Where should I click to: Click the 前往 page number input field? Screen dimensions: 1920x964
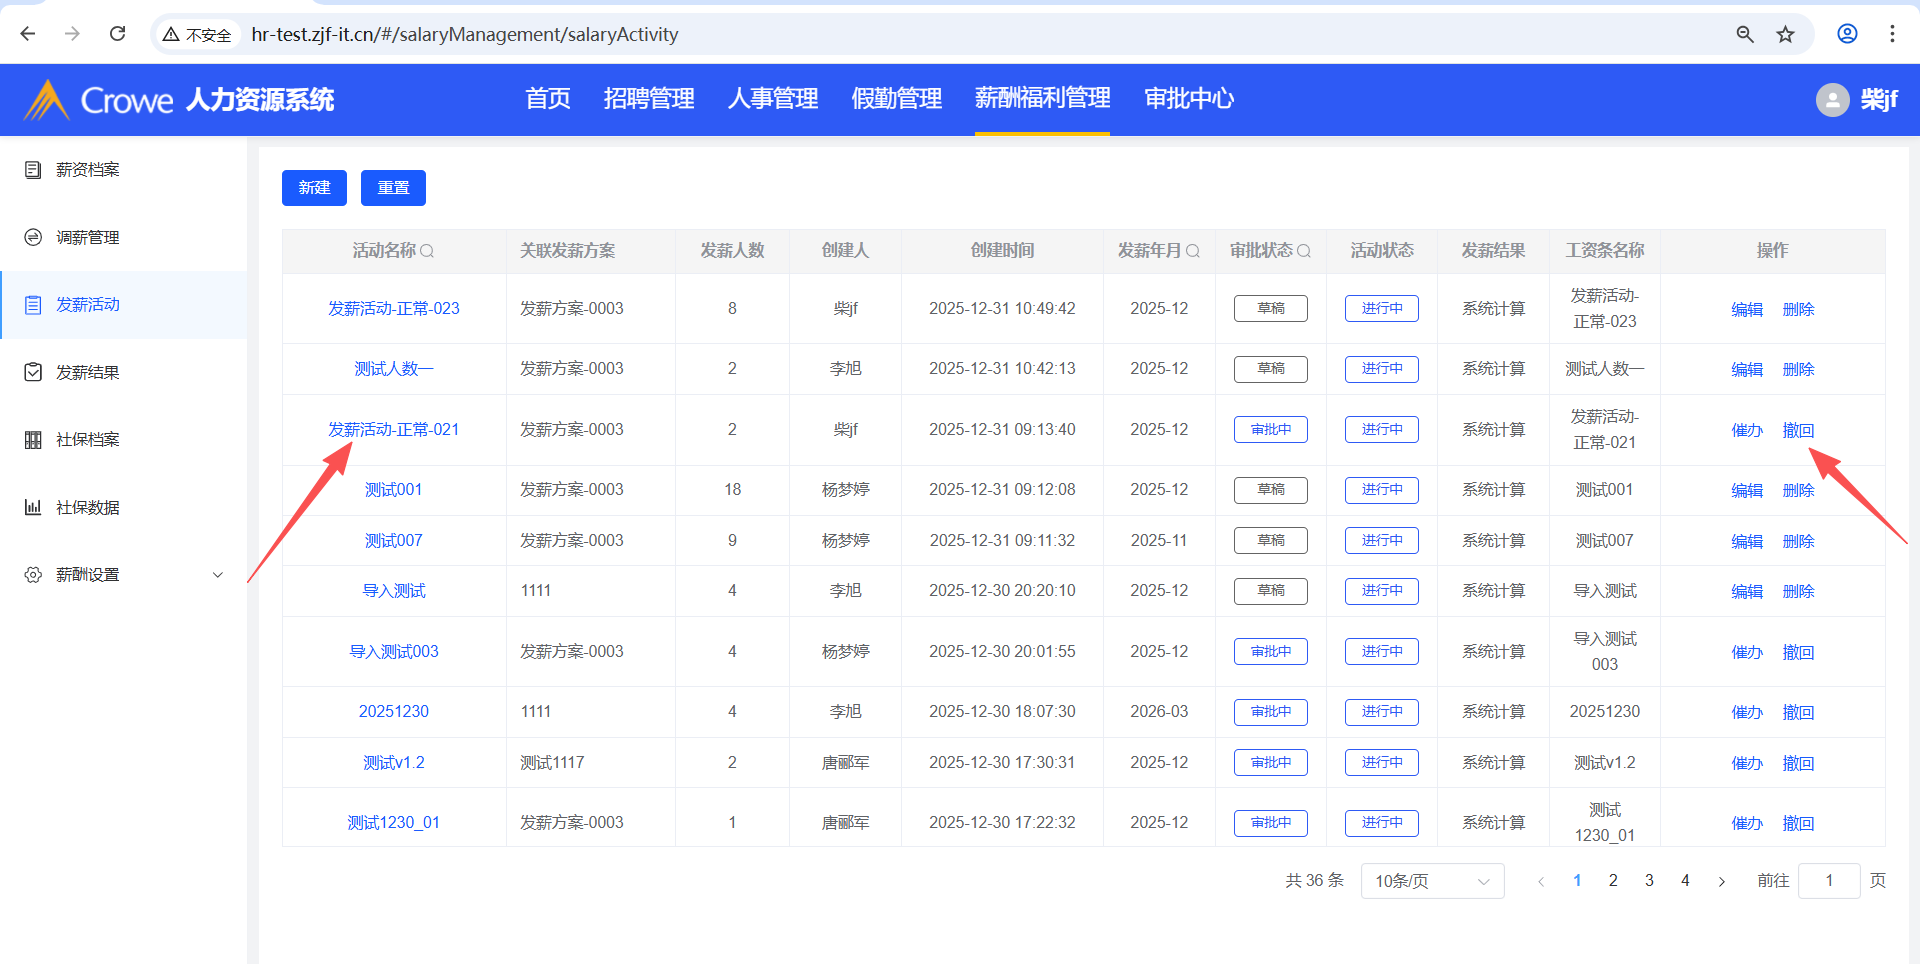(x=1828, y=881)
